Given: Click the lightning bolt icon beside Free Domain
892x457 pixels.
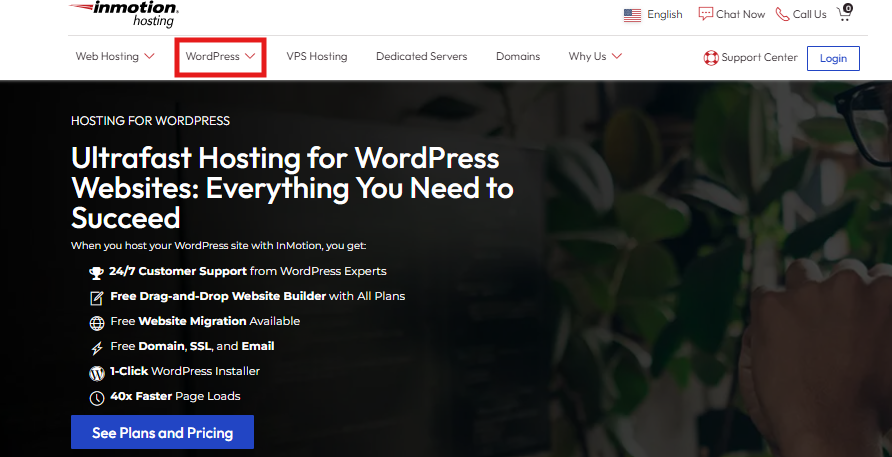Looking at the screenshot, I should coord(97,348).
